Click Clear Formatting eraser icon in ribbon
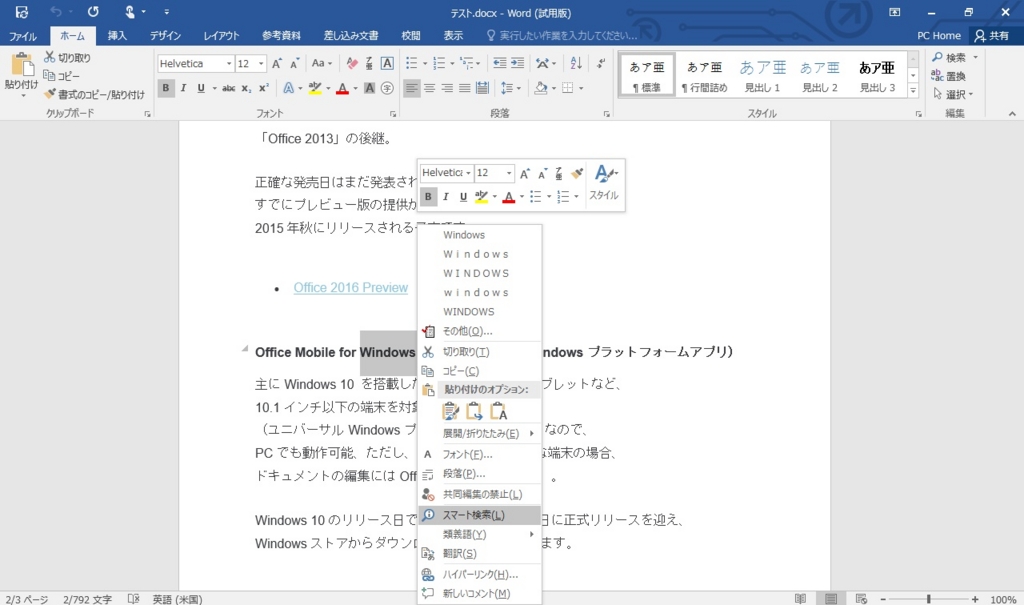Image resolution: width=1024 pixels, height=605 pixels. [352, 63]
